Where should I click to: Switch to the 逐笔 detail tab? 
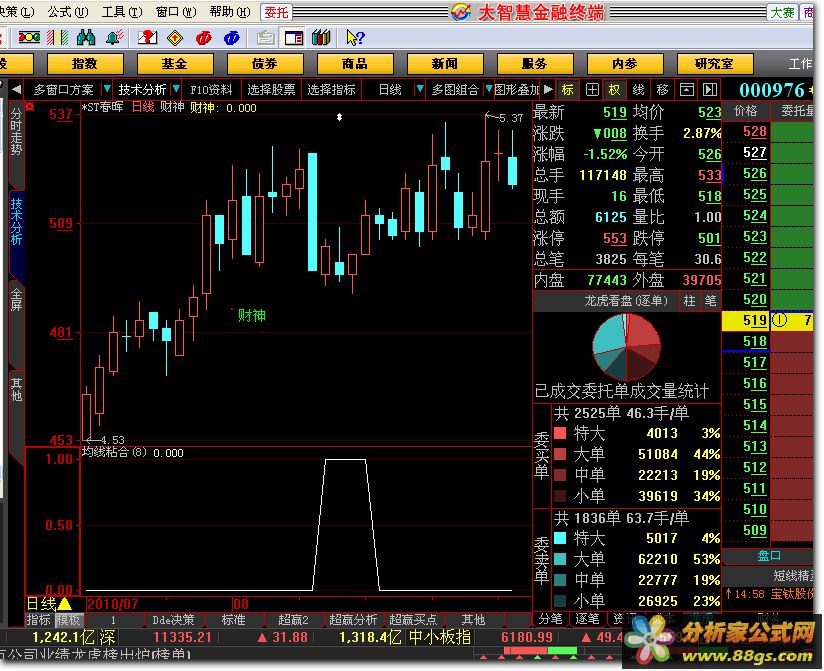click(x=586, y=619)
